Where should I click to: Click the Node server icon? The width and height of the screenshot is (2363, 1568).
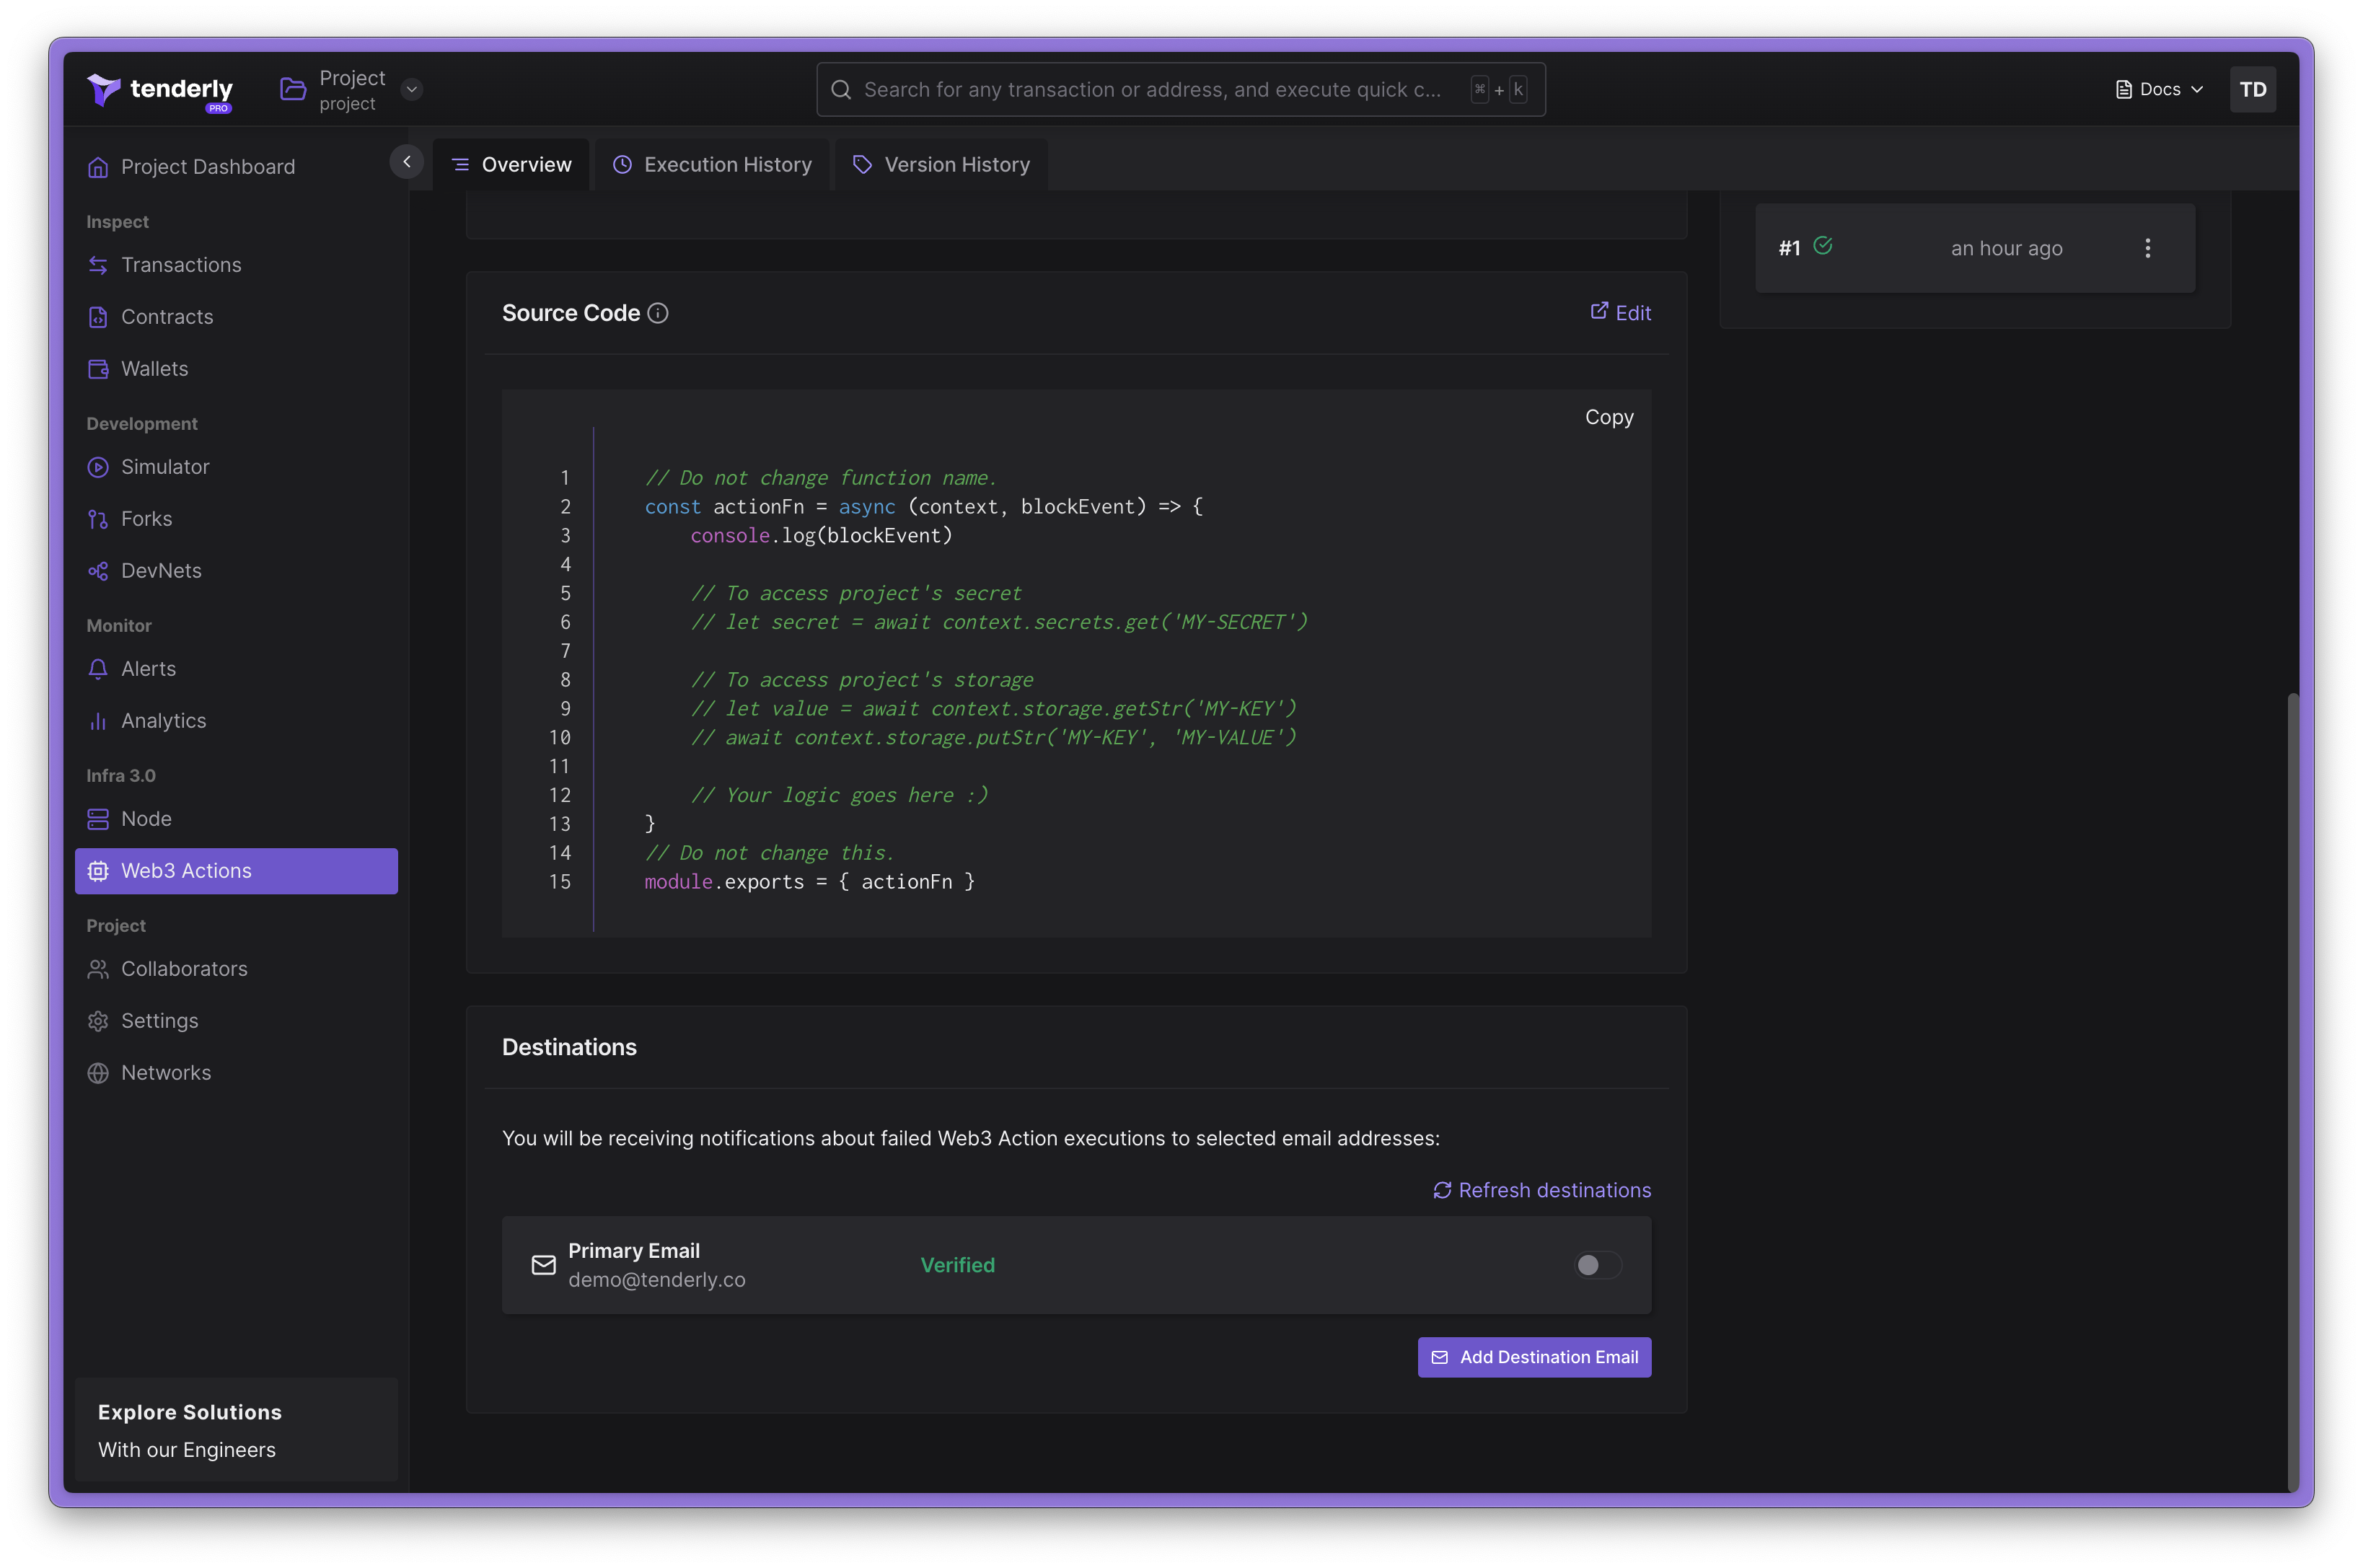[x=98, y=819]
